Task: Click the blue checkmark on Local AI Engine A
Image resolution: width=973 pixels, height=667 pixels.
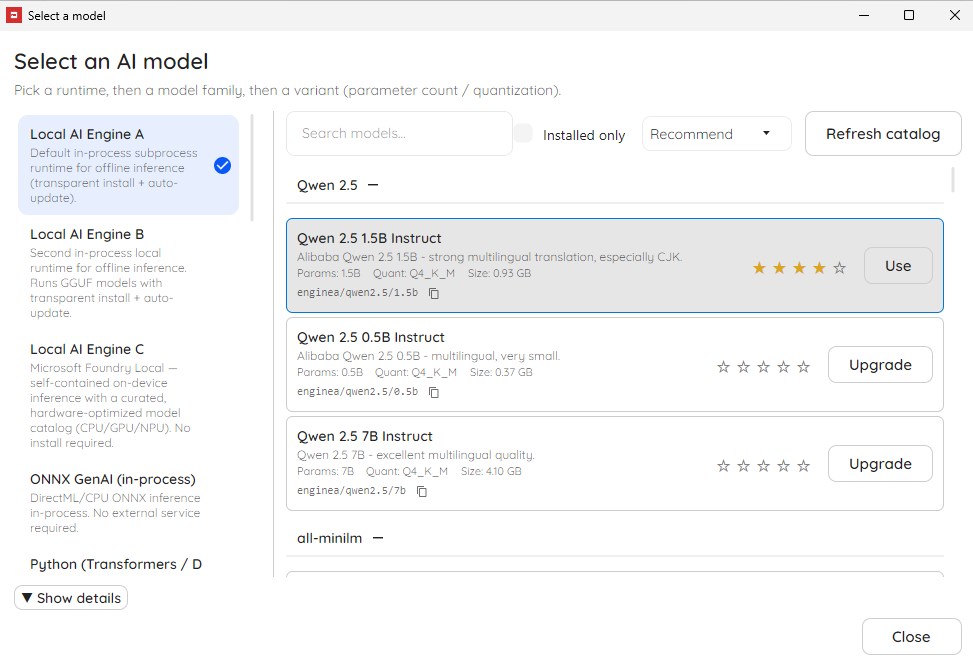Action: (x=222, y=166)
